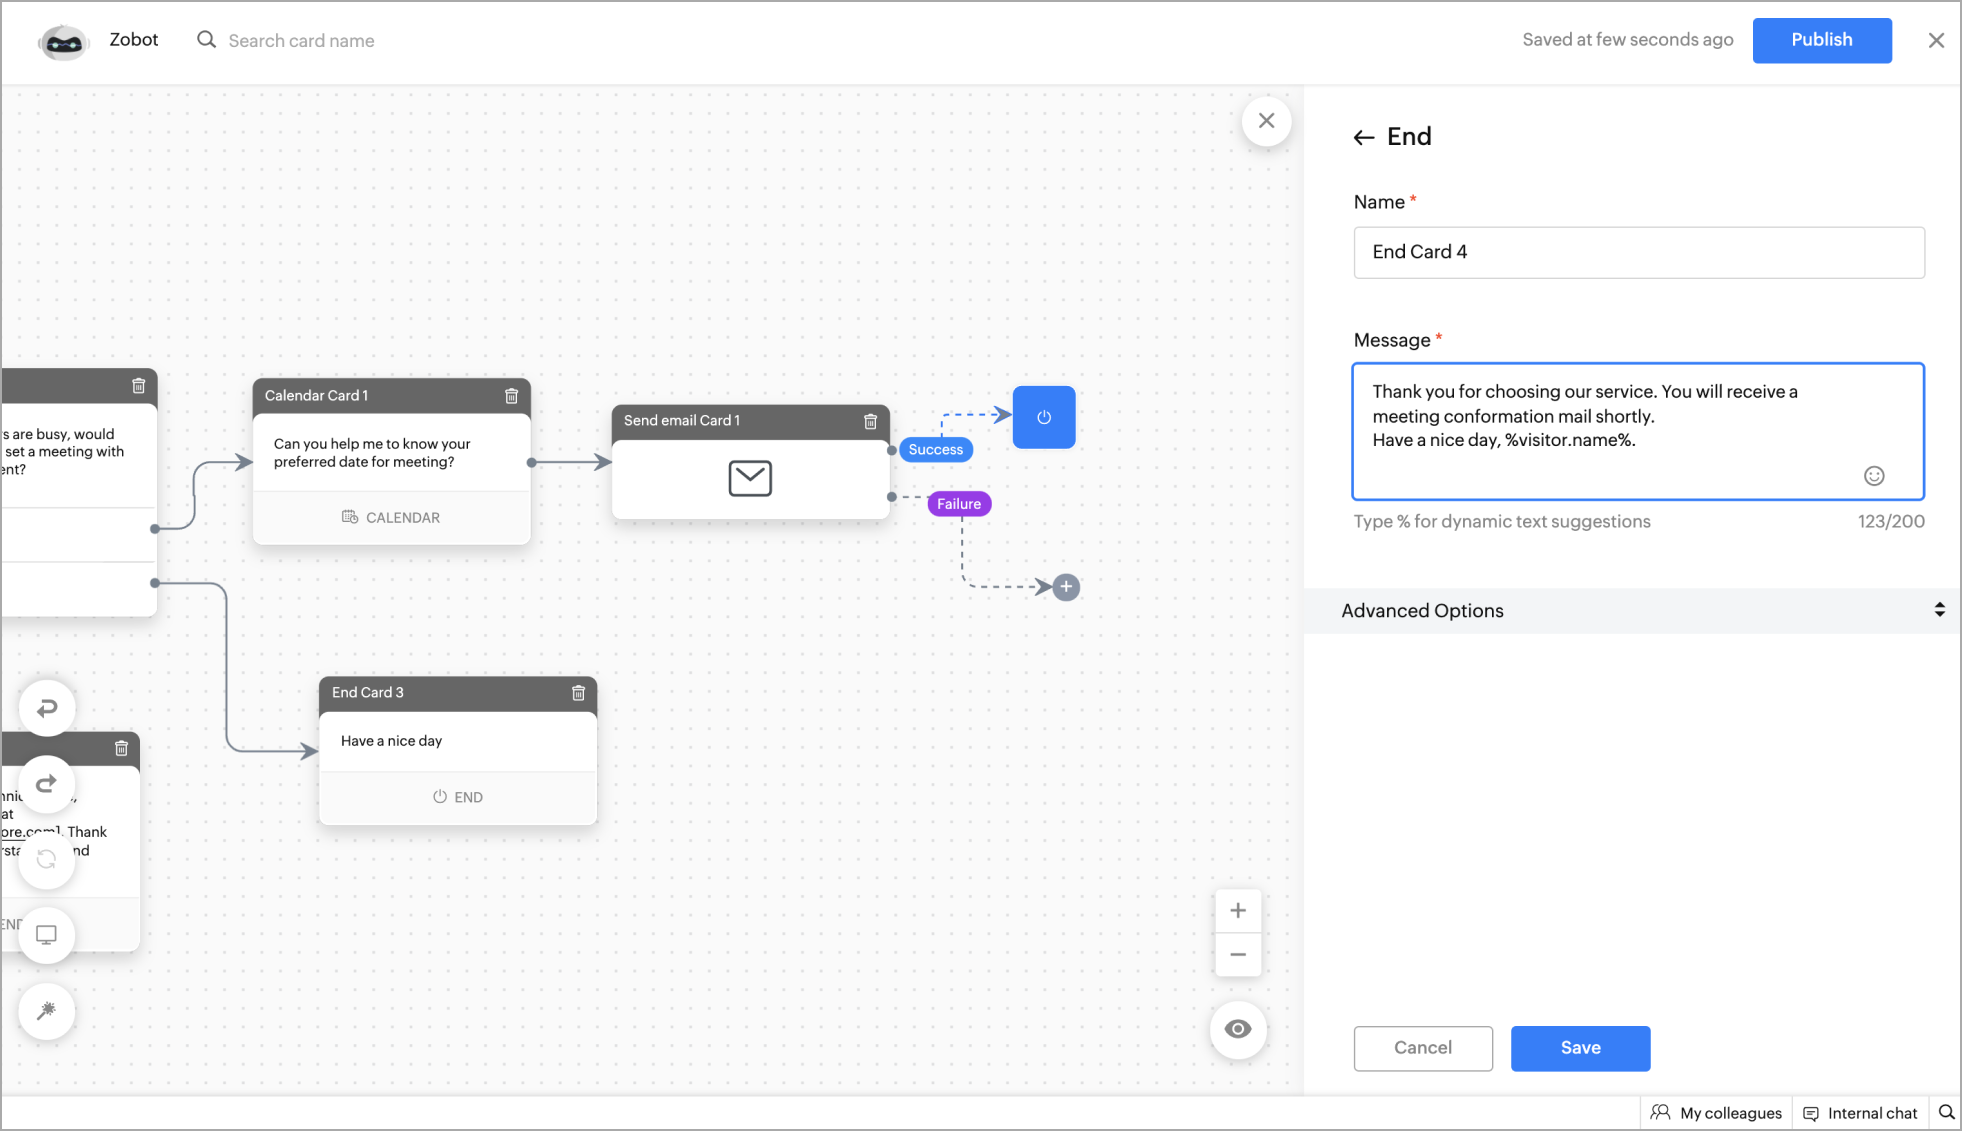Cancel the End card edits
Screen dimensions: 1962x1131
pos(1423,1048)
